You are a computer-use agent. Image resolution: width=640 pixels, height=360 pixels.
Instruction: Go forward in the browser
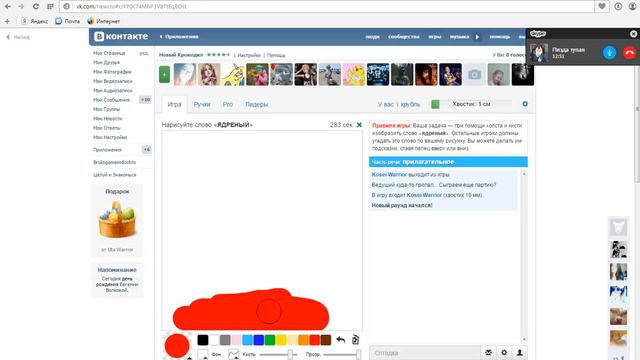click(21, 7)
